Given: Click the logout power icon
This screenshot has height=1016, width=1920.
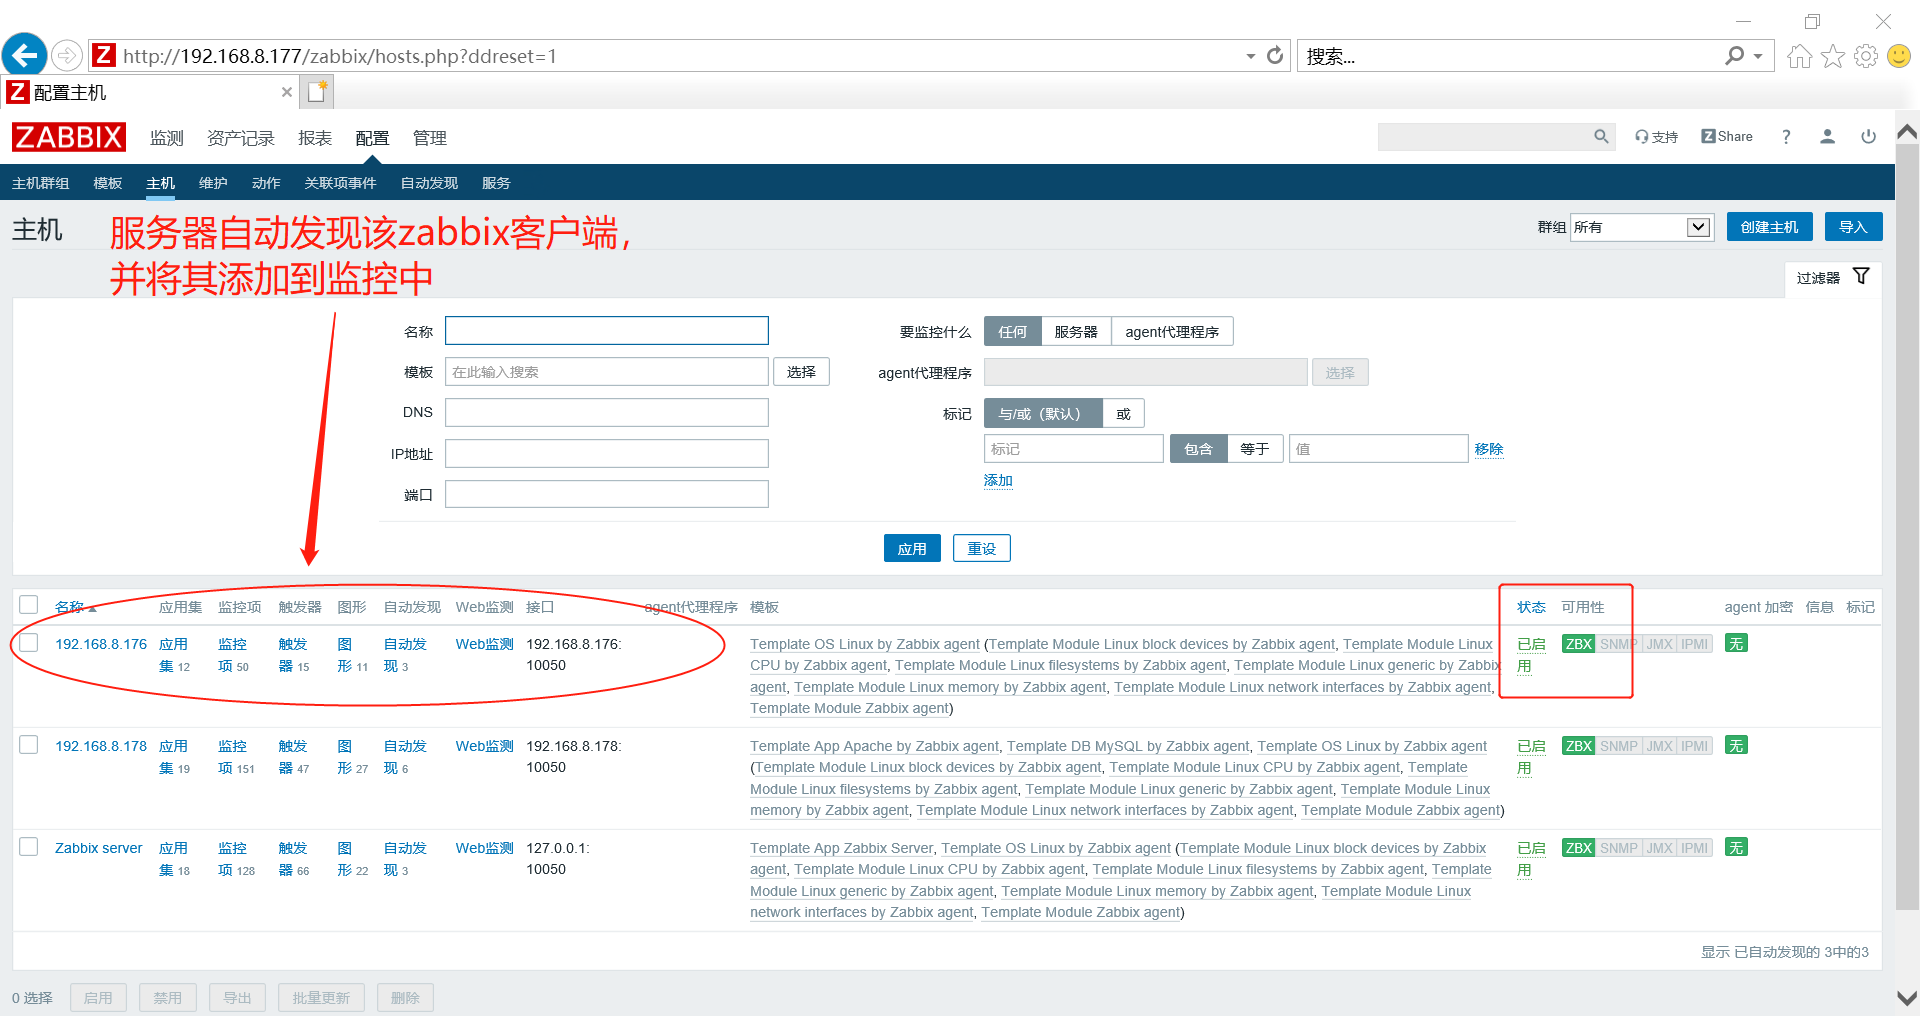Looking at the screenshot, I should pyautogui.click(x=1868, y=137).
